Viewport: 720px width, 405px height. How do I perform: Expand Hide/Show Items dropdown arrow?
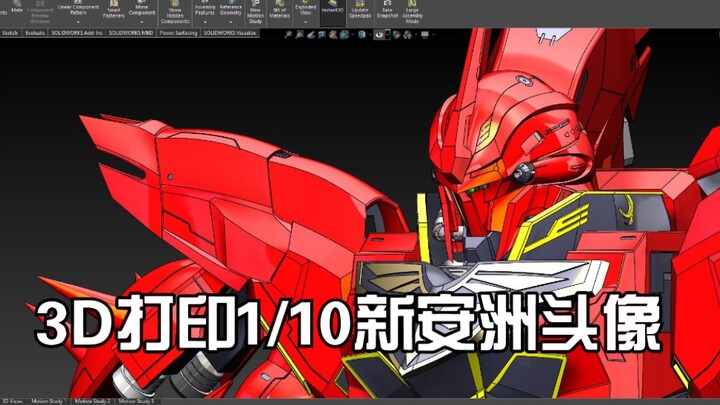coord(388,34)
